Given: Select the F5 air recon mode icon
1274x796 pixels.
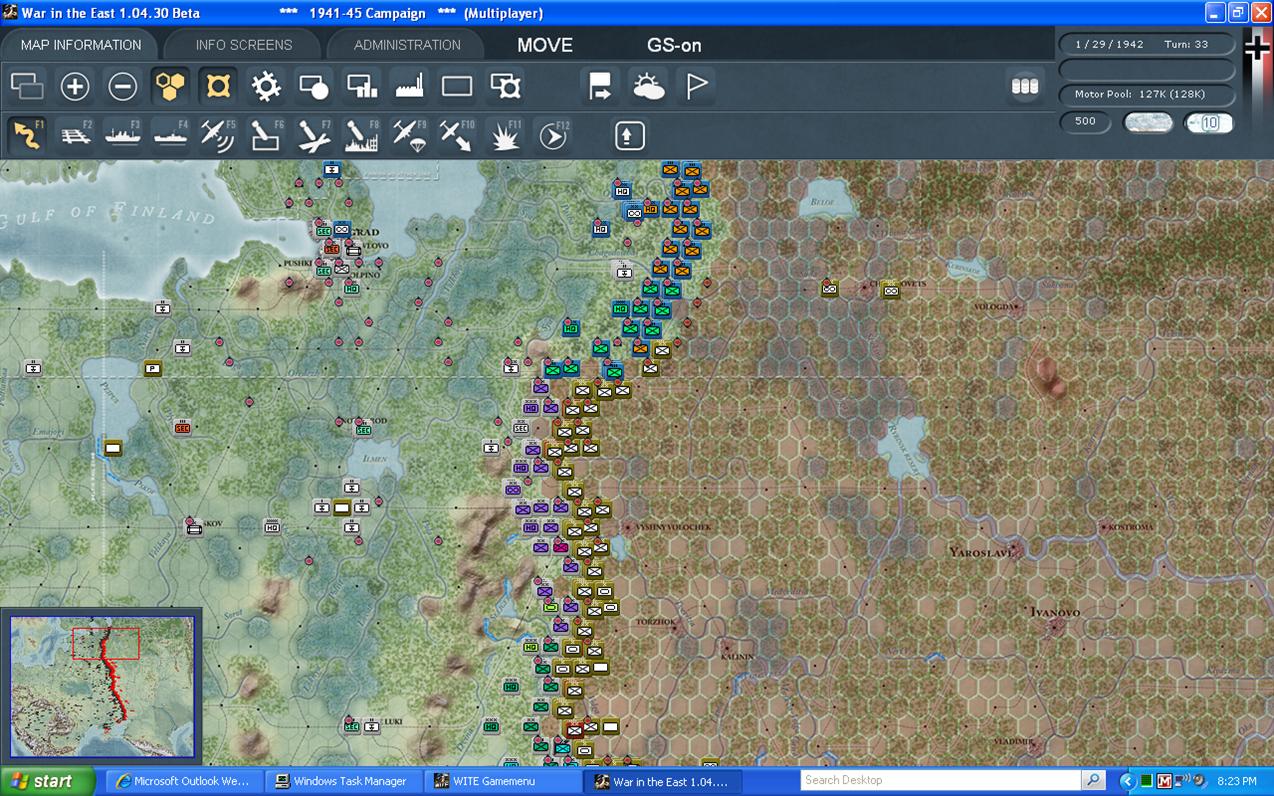Looking at the screenshot, I should [218, 135].
